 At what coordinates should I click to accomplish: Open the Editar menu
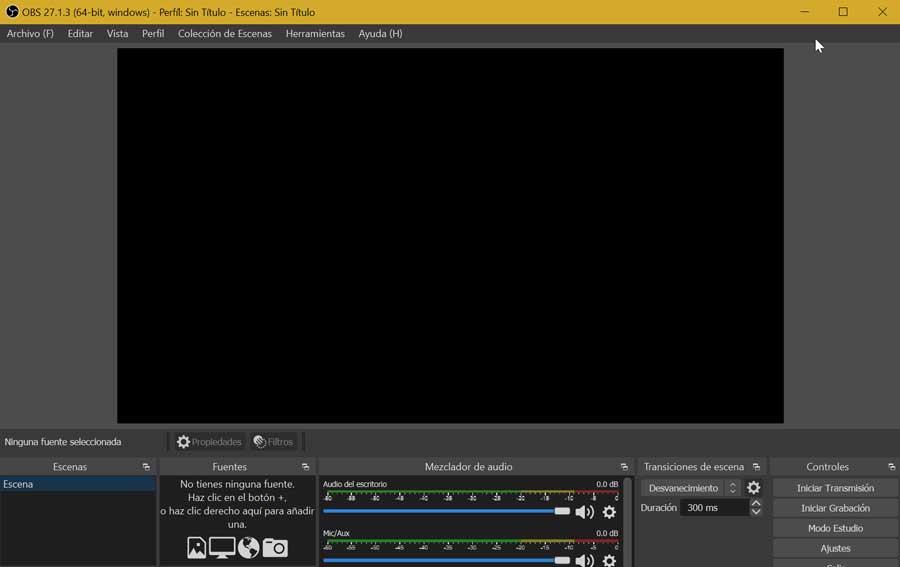[x=80, y=34]
